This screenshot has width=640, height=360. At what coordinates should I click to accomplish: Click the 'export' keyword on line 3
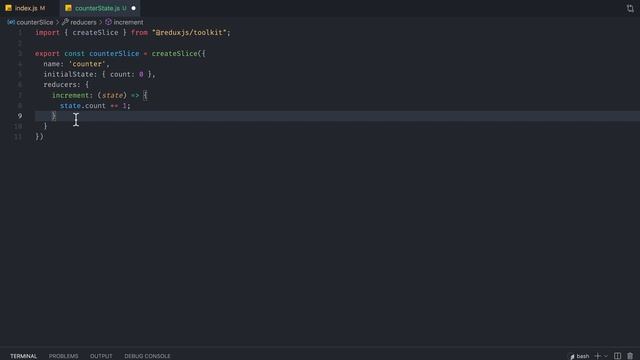47,53
